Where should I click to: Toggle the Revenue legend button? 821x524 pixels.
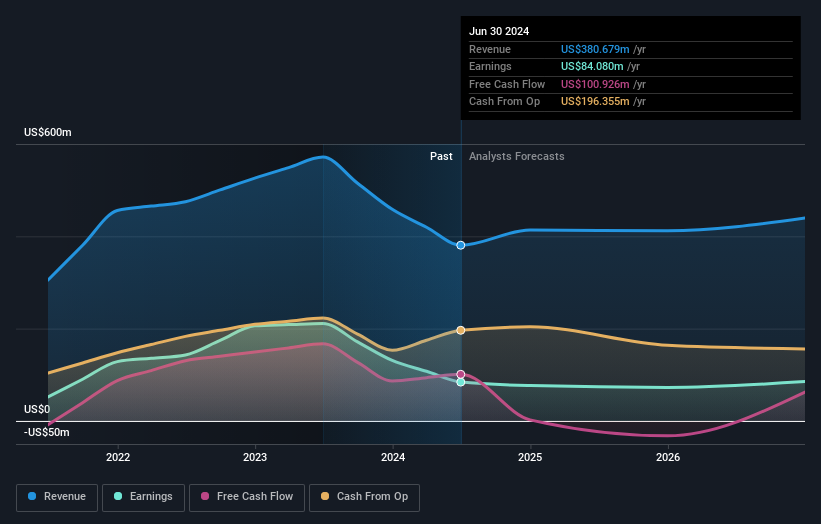(57, 497)
